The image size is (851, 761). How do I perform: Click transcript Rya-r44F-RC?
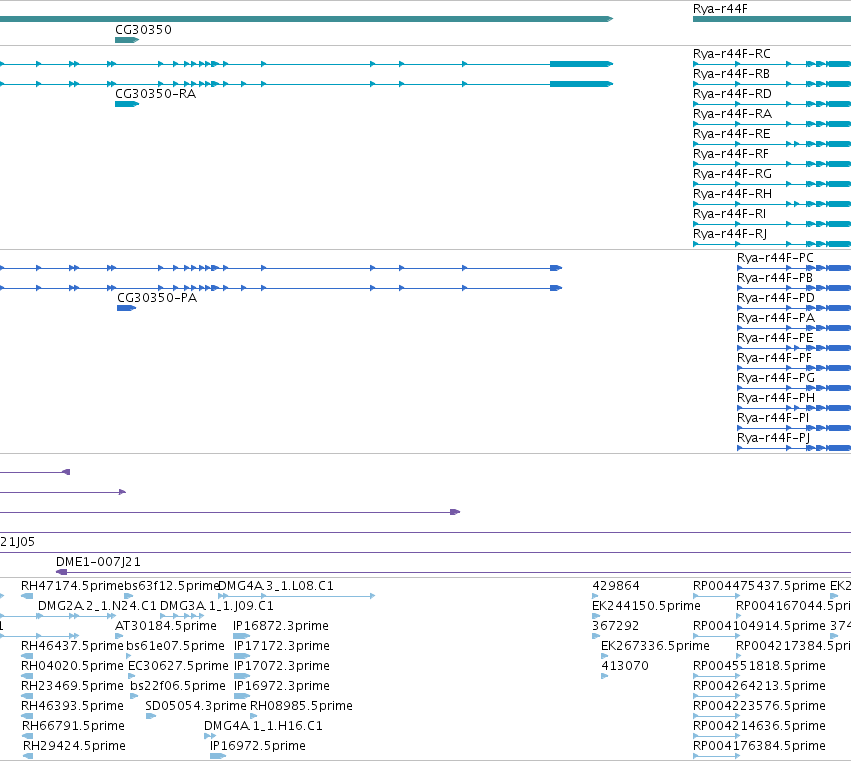coord(732,54)
